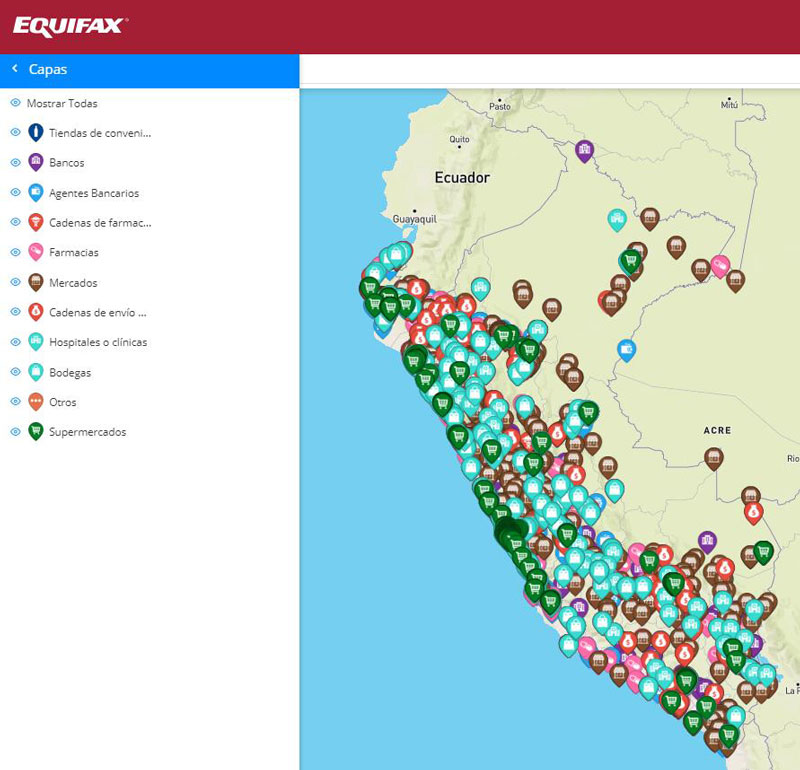Image resolution: width=800 pixels, height=770 pixels.
Task: Hide the Farmacias layer
Action: 16,252
